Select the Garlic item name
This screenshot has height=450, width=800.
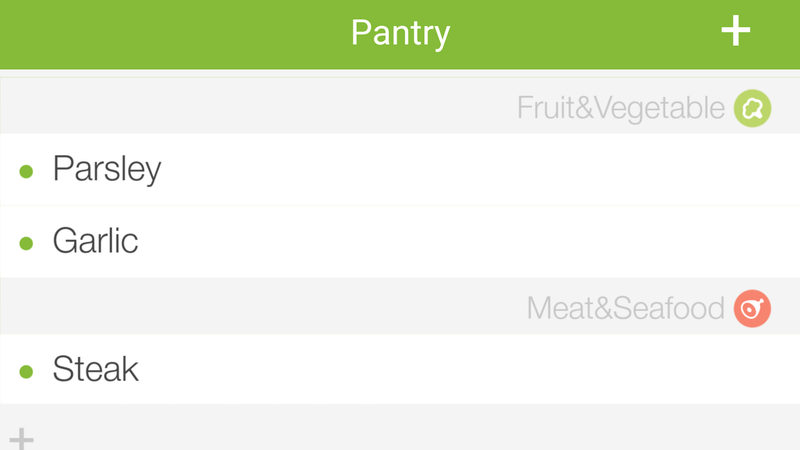[x=95, y=241]
